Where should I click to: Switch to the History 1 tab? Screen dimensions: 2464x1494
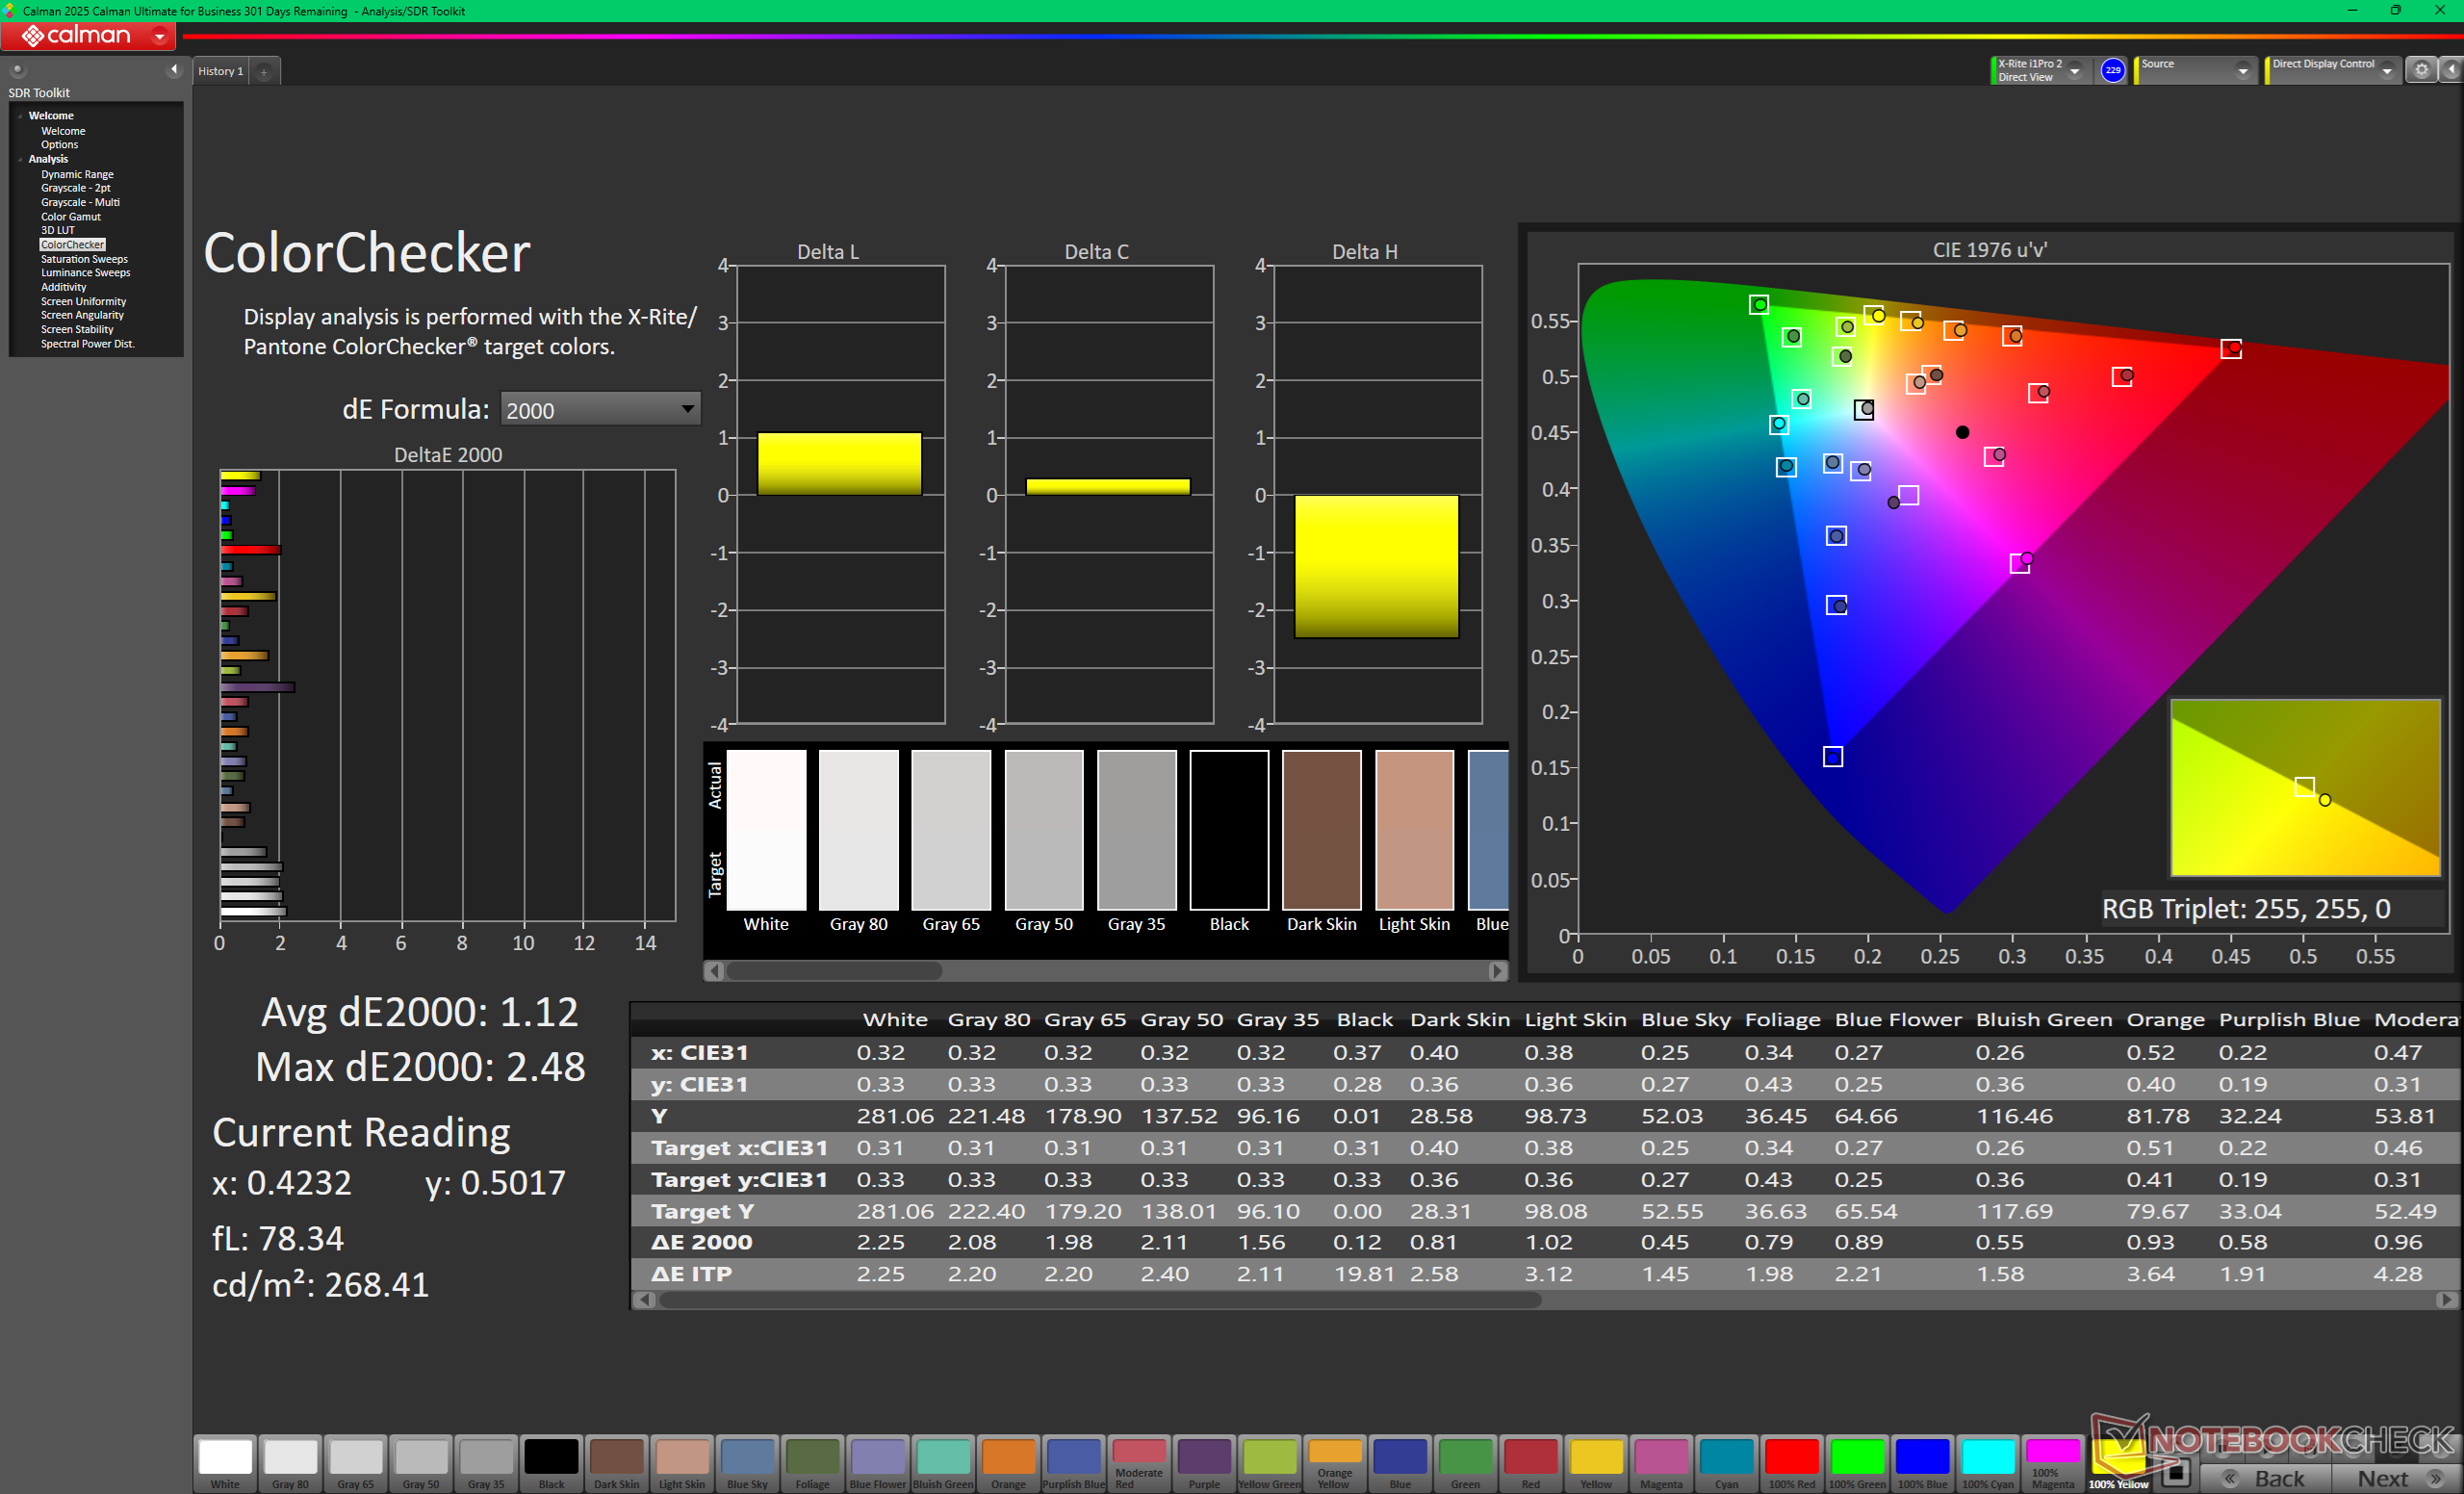pyautogui.click(x=220, y=71)
